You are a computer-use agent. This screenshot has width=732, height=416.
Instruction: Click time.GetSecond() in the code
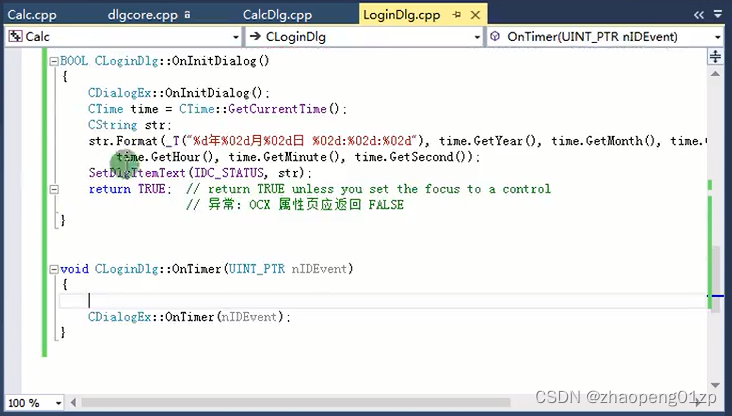pos(413,156)
